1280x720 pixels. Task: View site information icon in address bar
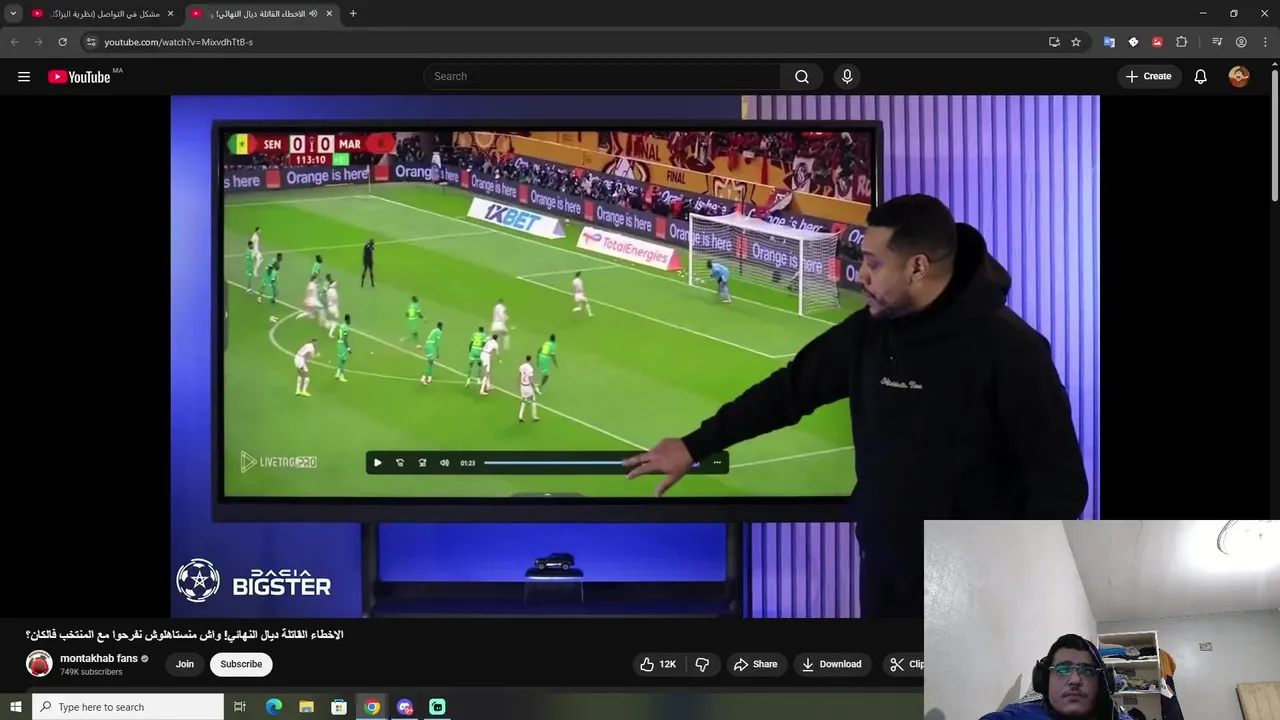click(x=90, y=42)
